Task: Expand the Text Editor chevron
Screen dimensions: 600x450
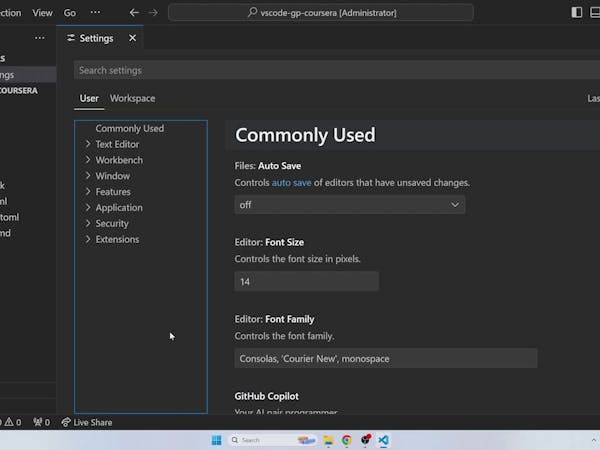Action: coord(88,144)
